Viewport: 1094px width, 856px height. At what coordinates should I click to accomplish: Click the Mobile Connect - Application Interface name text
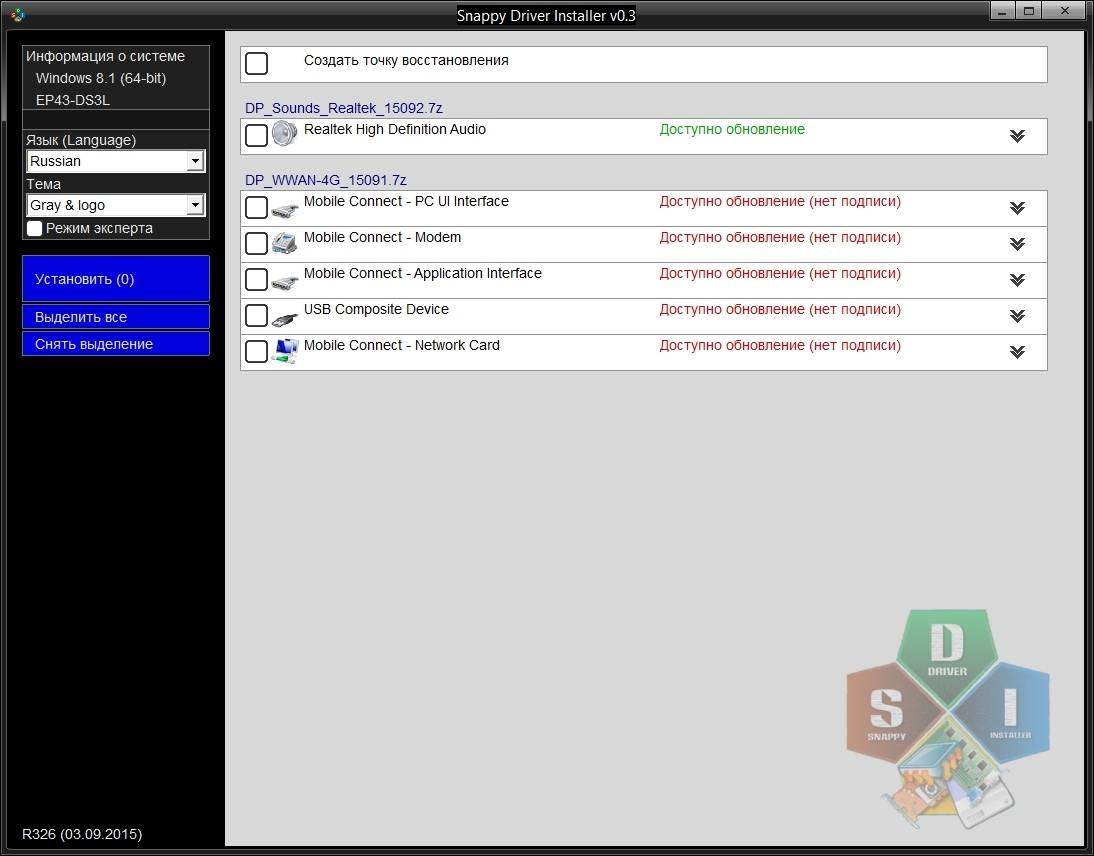point(423,273)
